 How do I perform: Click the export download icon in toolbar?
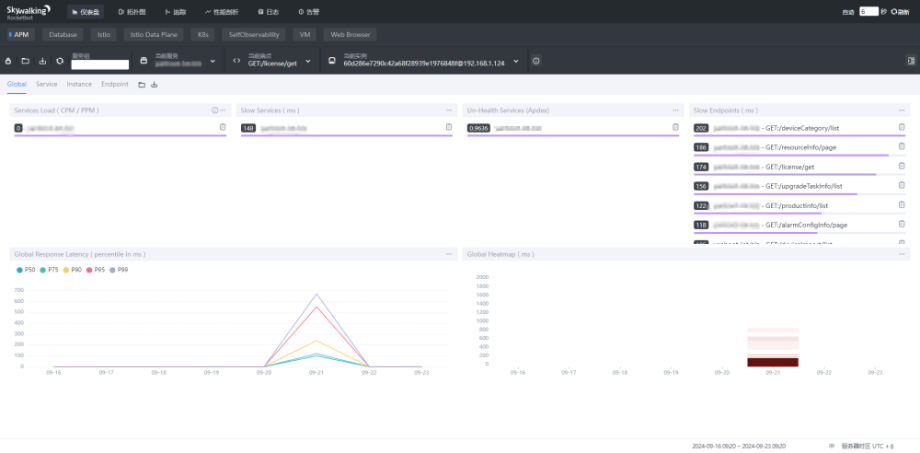click(42, 61)
